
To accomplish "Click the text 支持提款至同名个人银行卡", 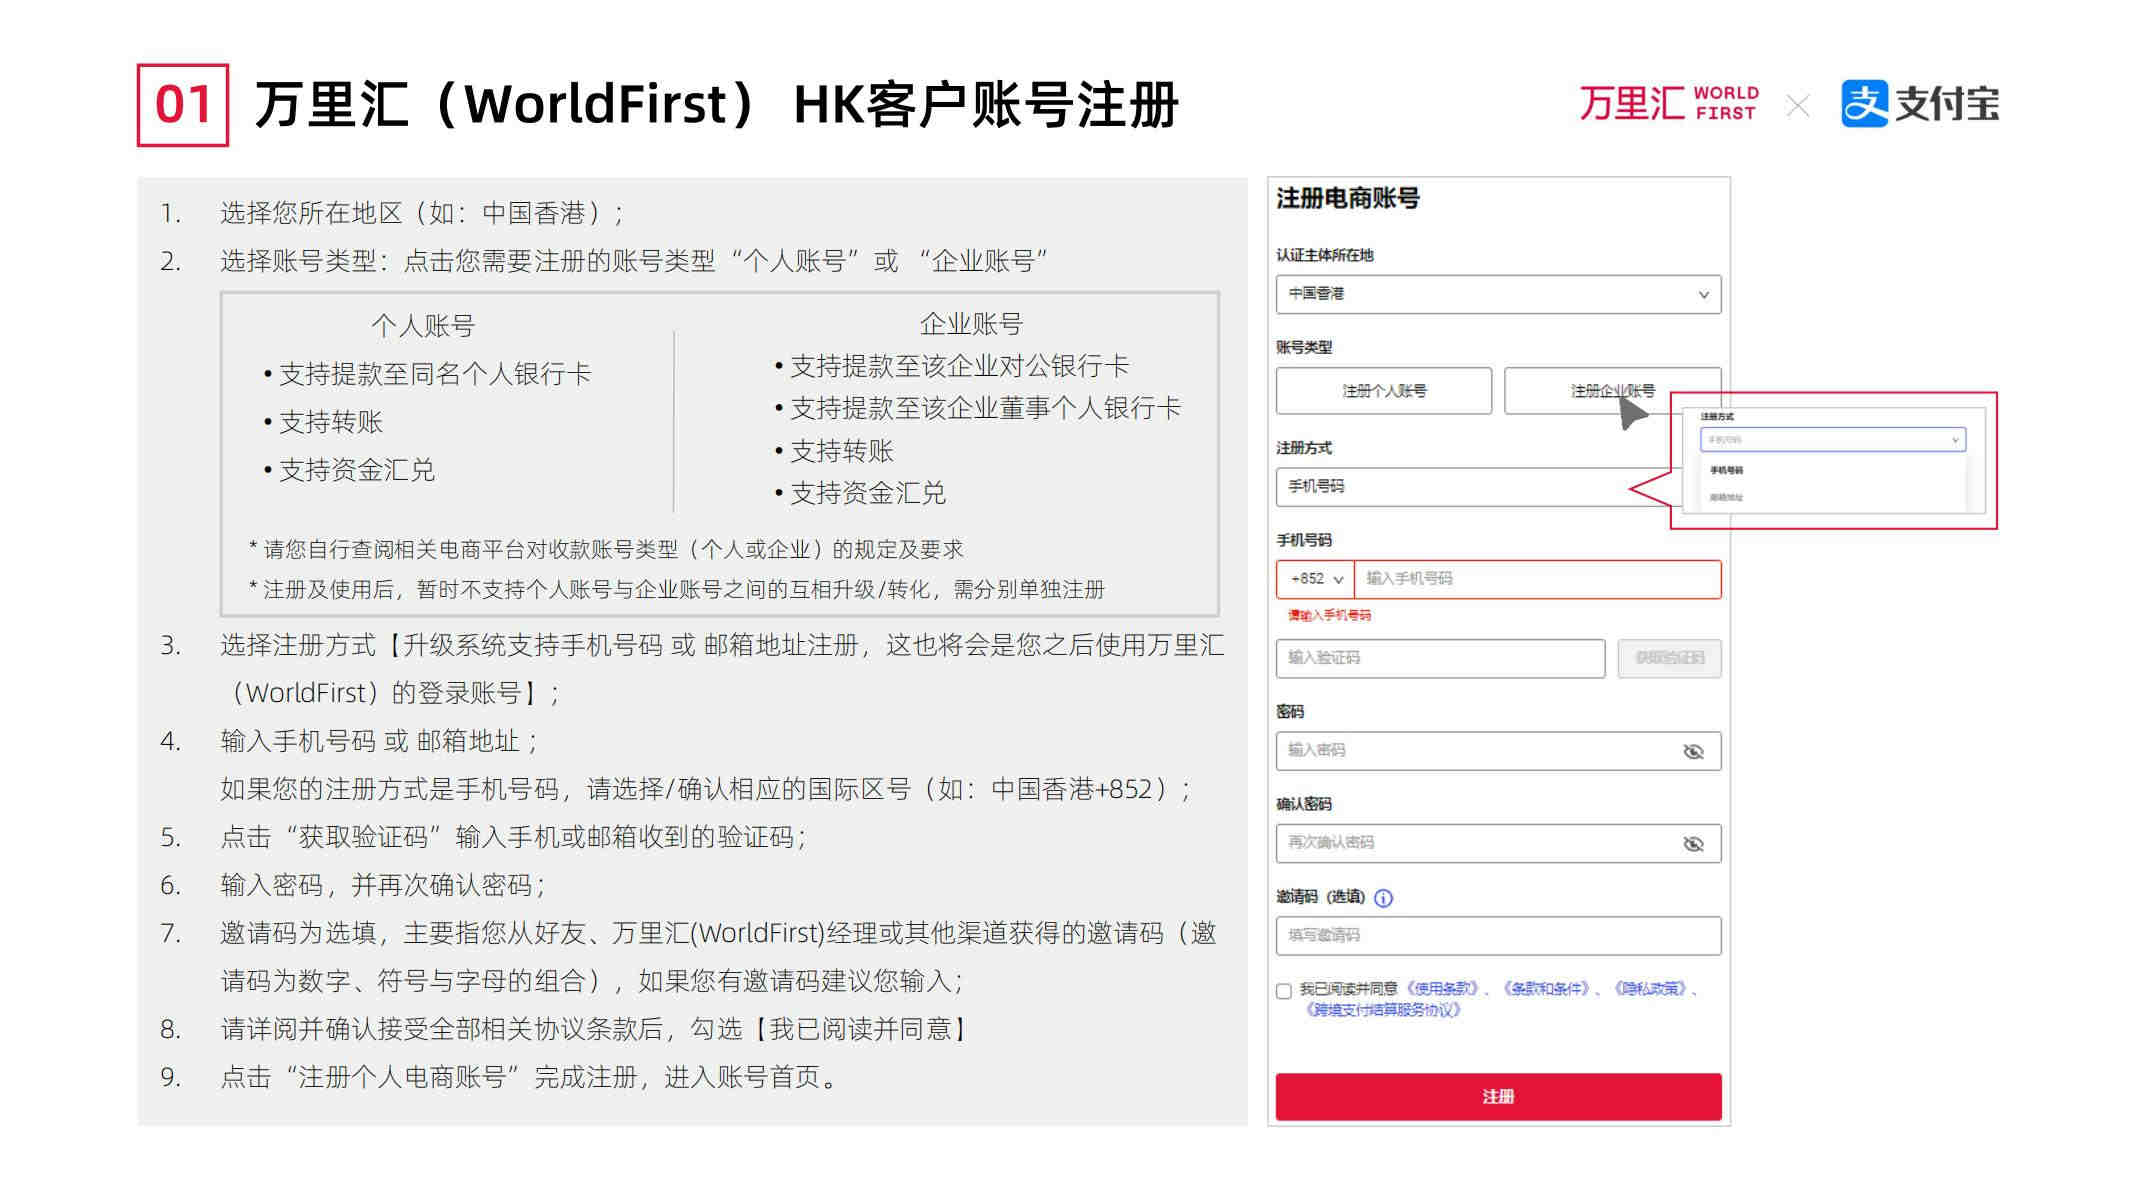I will [435, 374].
